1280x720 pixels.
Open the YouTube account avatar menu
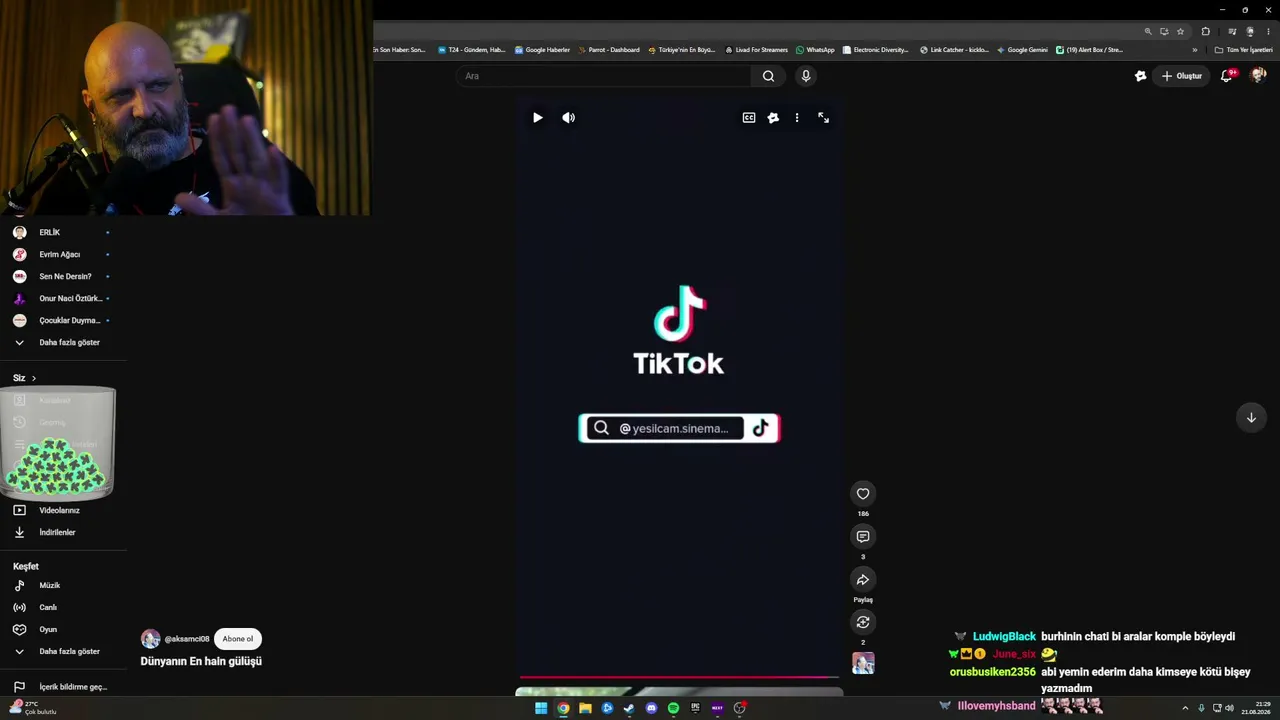(x=1258, y=76)
